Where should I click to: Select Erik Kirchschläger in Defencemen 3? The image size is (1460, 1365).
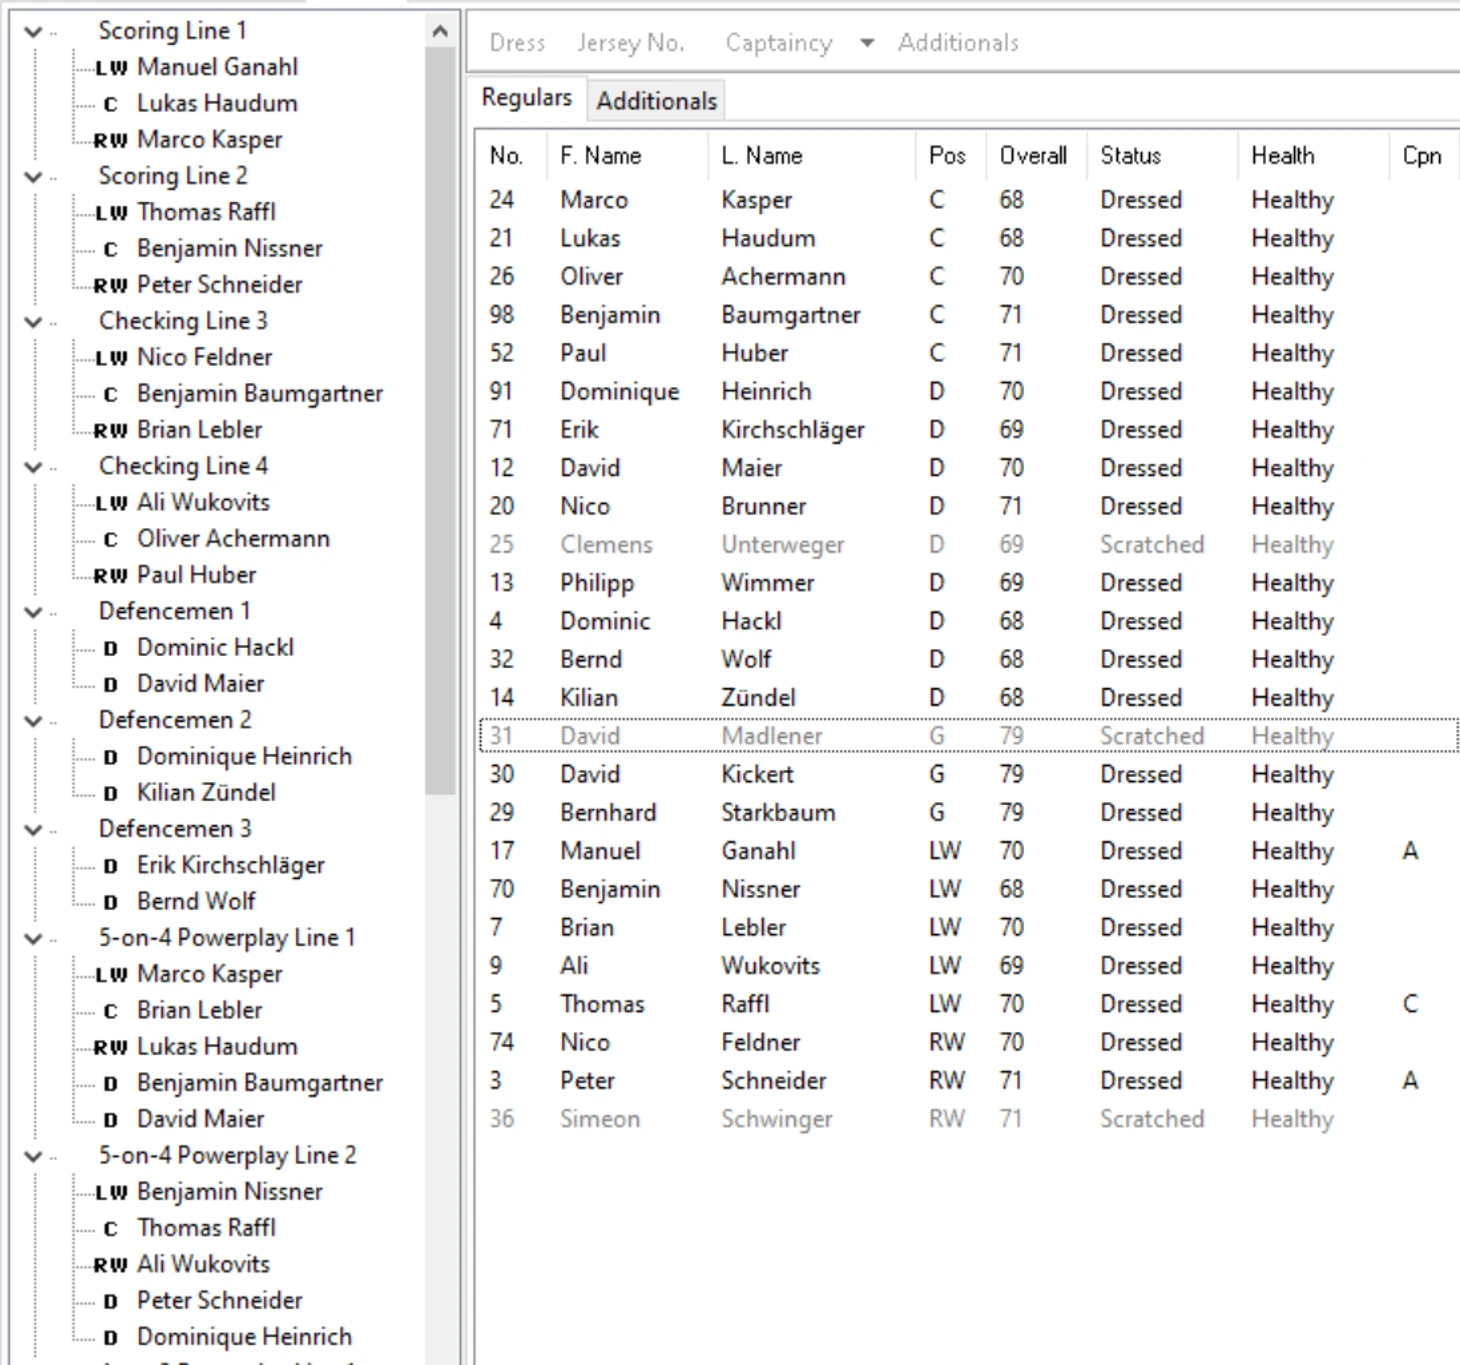tap(230, 865)
